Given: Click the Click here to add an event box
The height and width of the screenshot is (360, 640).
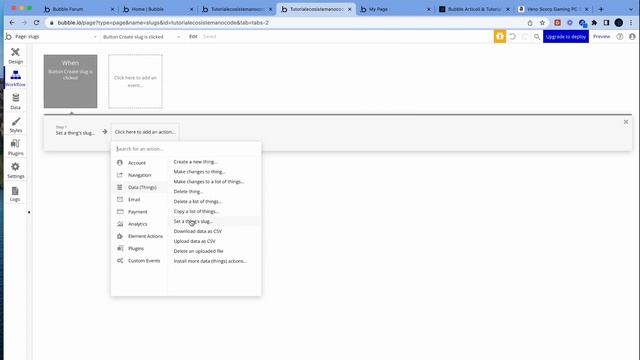Looking at the screenshot, I should click(135, 81).
